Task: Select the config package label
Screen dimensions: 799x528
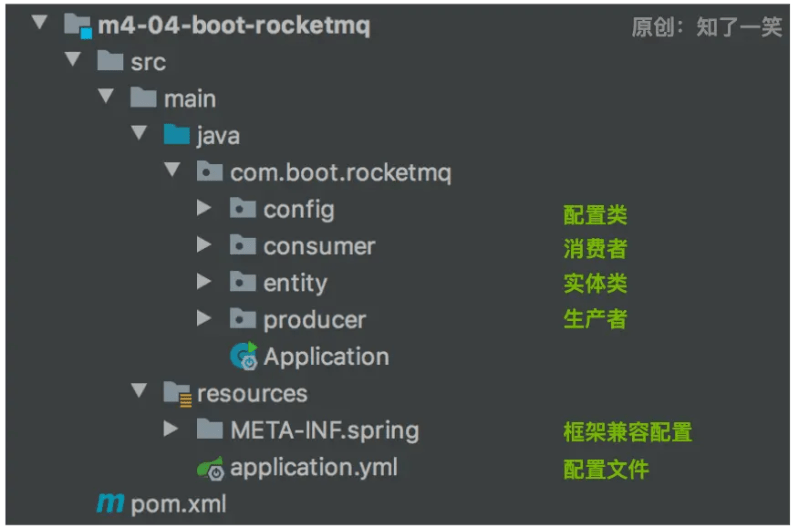Action: [299, 210]
